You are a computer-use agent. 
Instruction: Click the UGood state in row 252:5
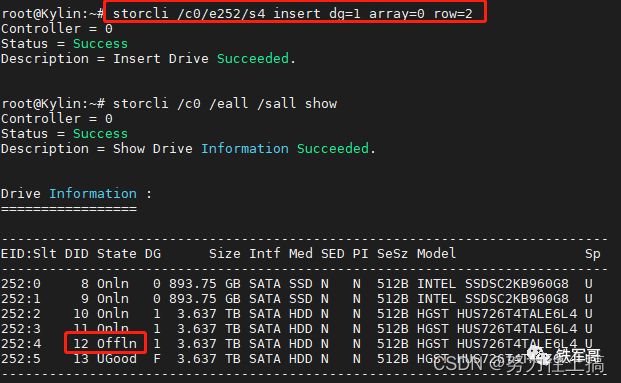(x=117, y=358)
